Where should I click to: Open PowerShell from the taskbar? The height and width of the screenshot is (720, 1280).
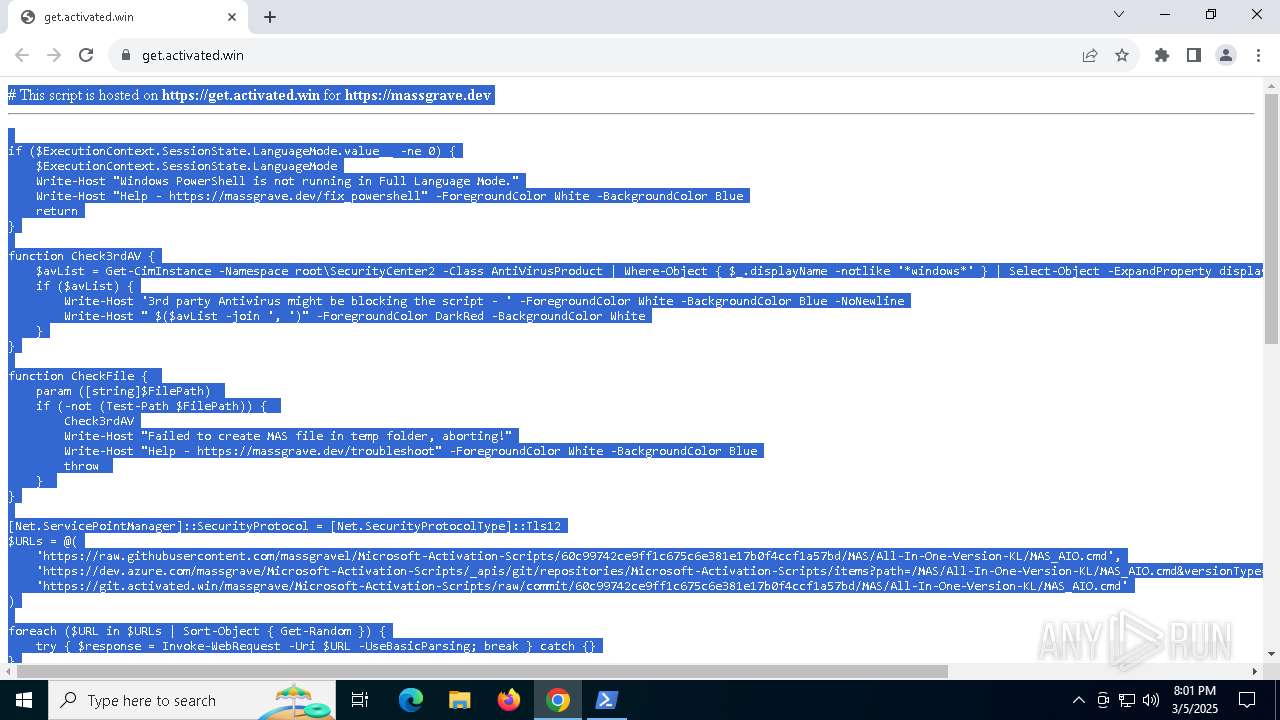point(606,700)
